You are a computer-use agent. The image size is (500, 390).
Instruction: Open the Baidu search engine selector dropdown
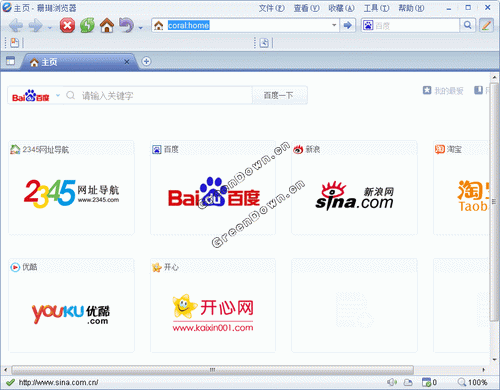click(58, 96)
